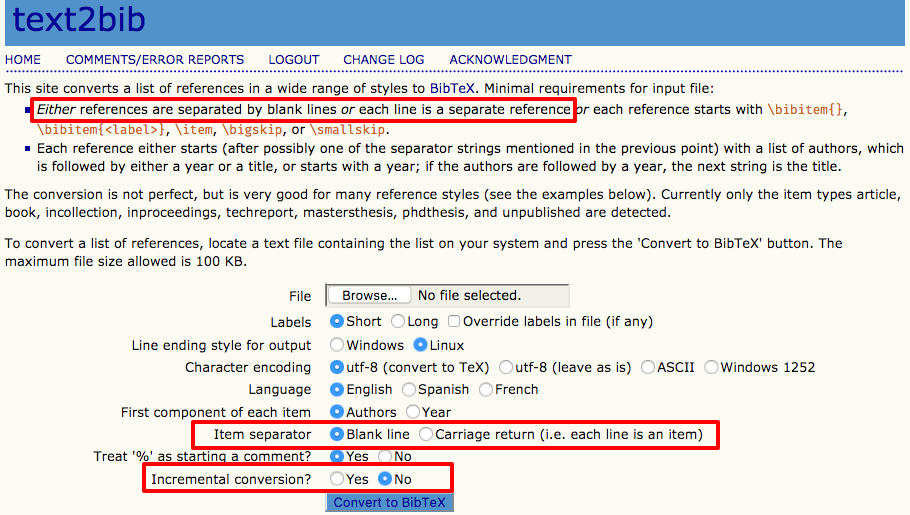Enable incremental conversion with Yes
Viewport: 910px width, 515px height.
pyautogui.click(x=337, y=479)
